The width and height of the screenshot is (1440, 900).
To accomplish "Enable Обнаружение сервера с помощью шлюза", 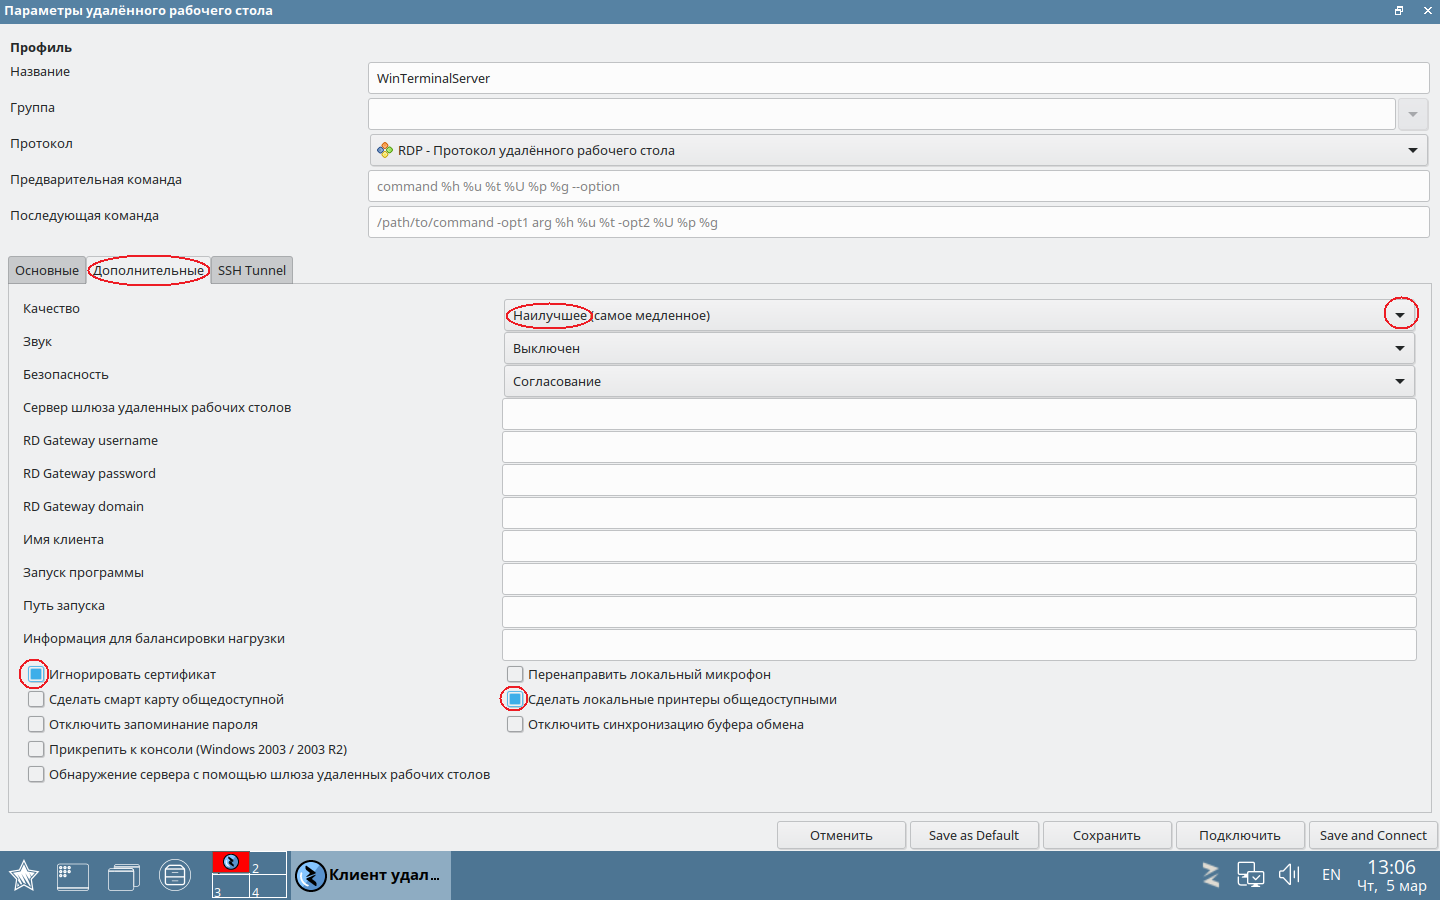I will tap(36, 774).
